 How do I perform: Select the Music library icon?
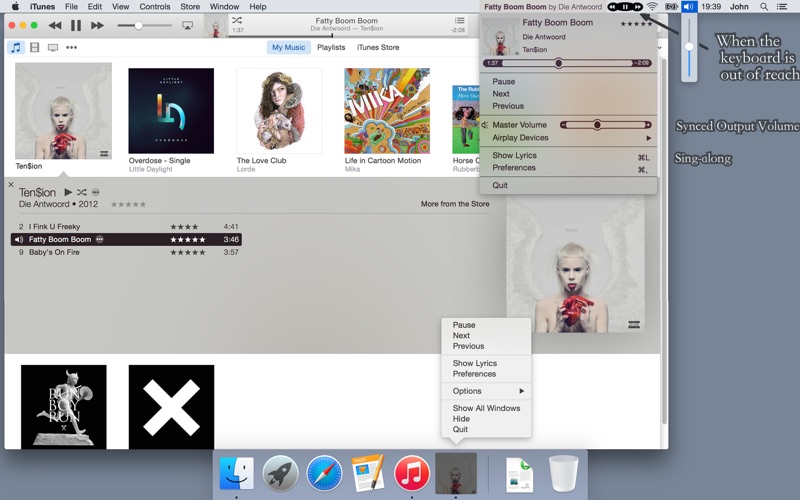[x=16, y=47]
